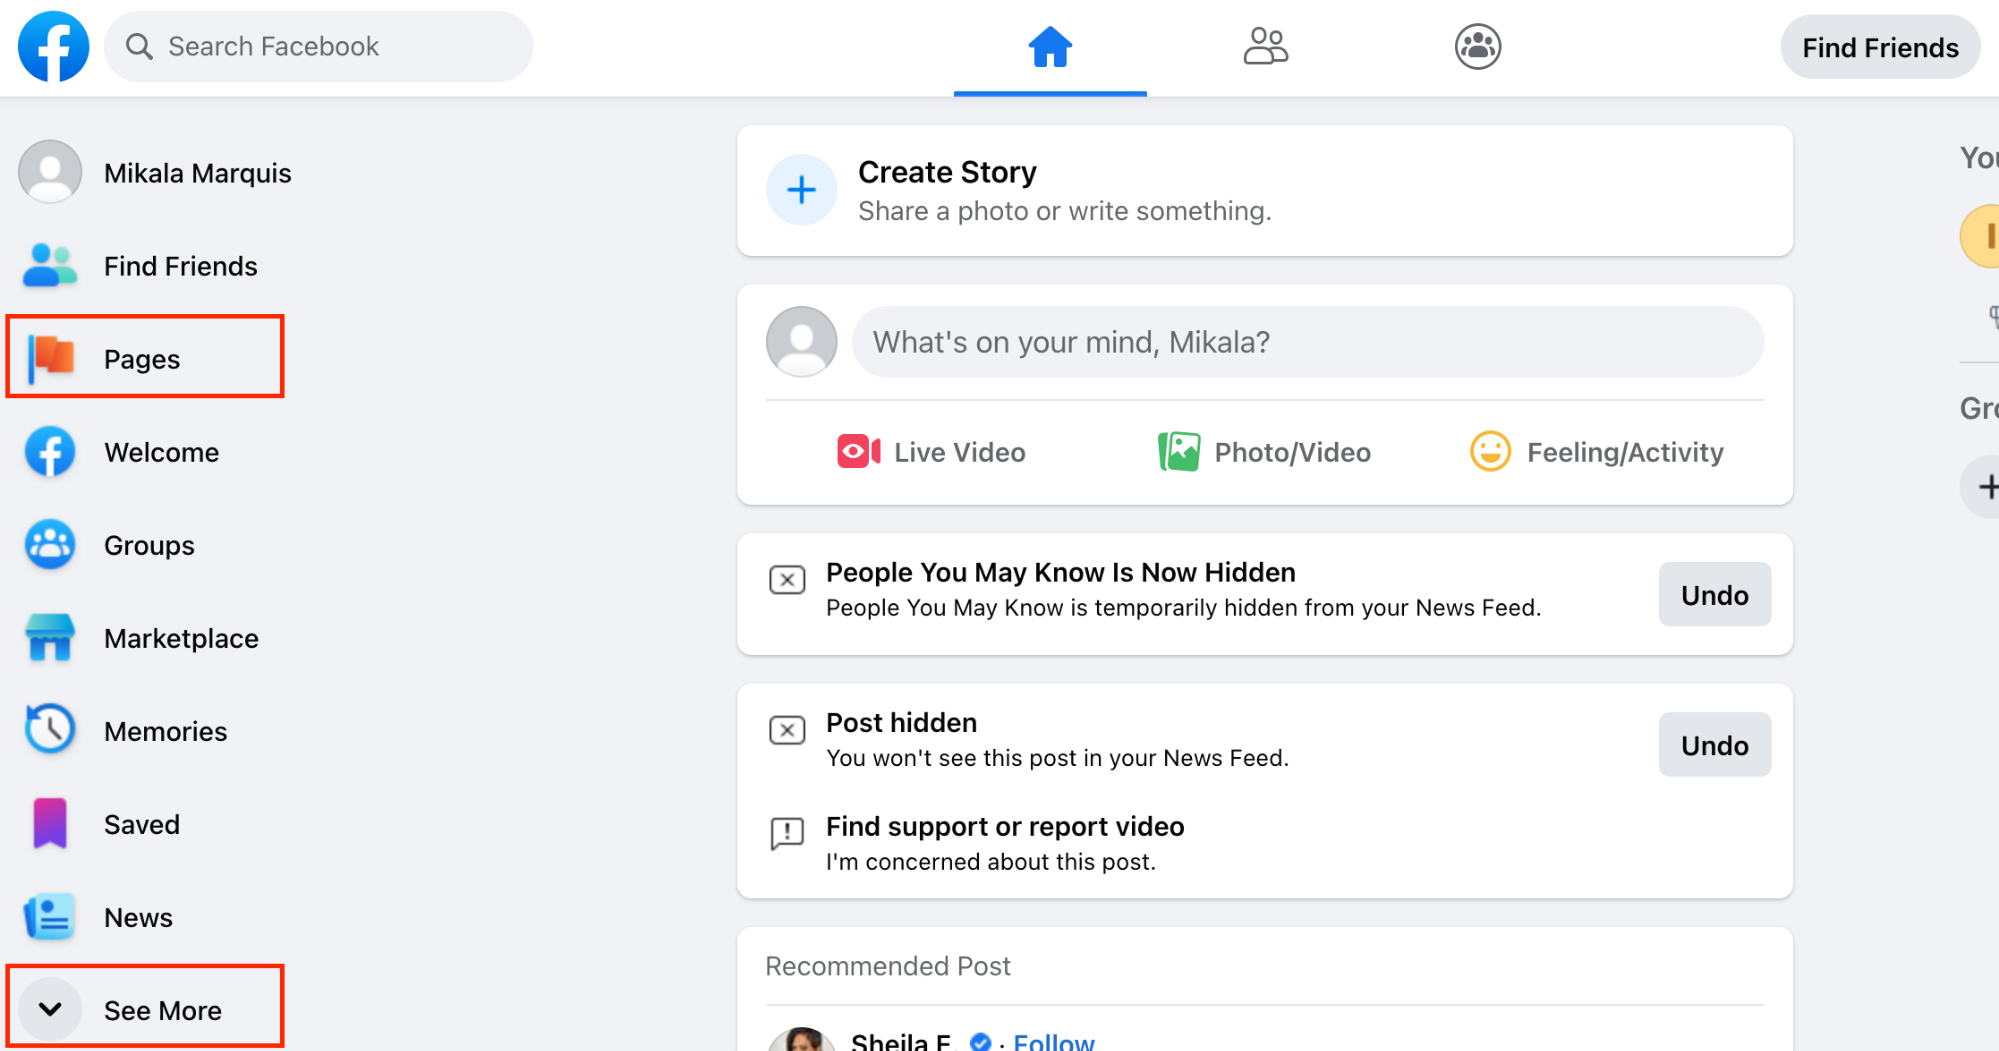Click the Memories label text
1999x1051 pixels.
(166, 731)
